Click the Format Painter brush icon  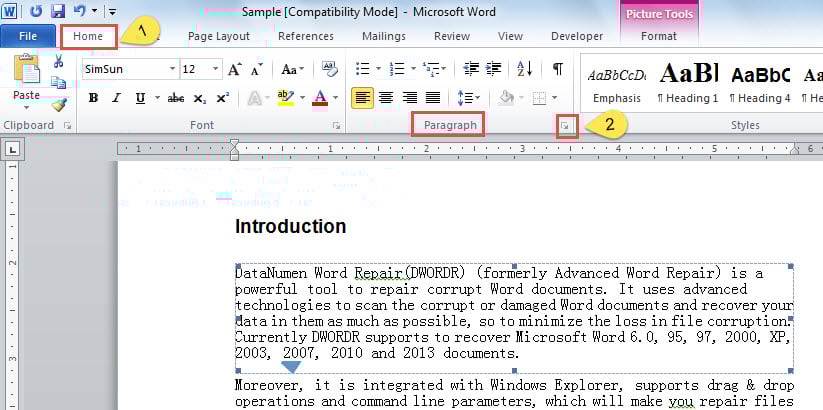click(x=59, y=104)
